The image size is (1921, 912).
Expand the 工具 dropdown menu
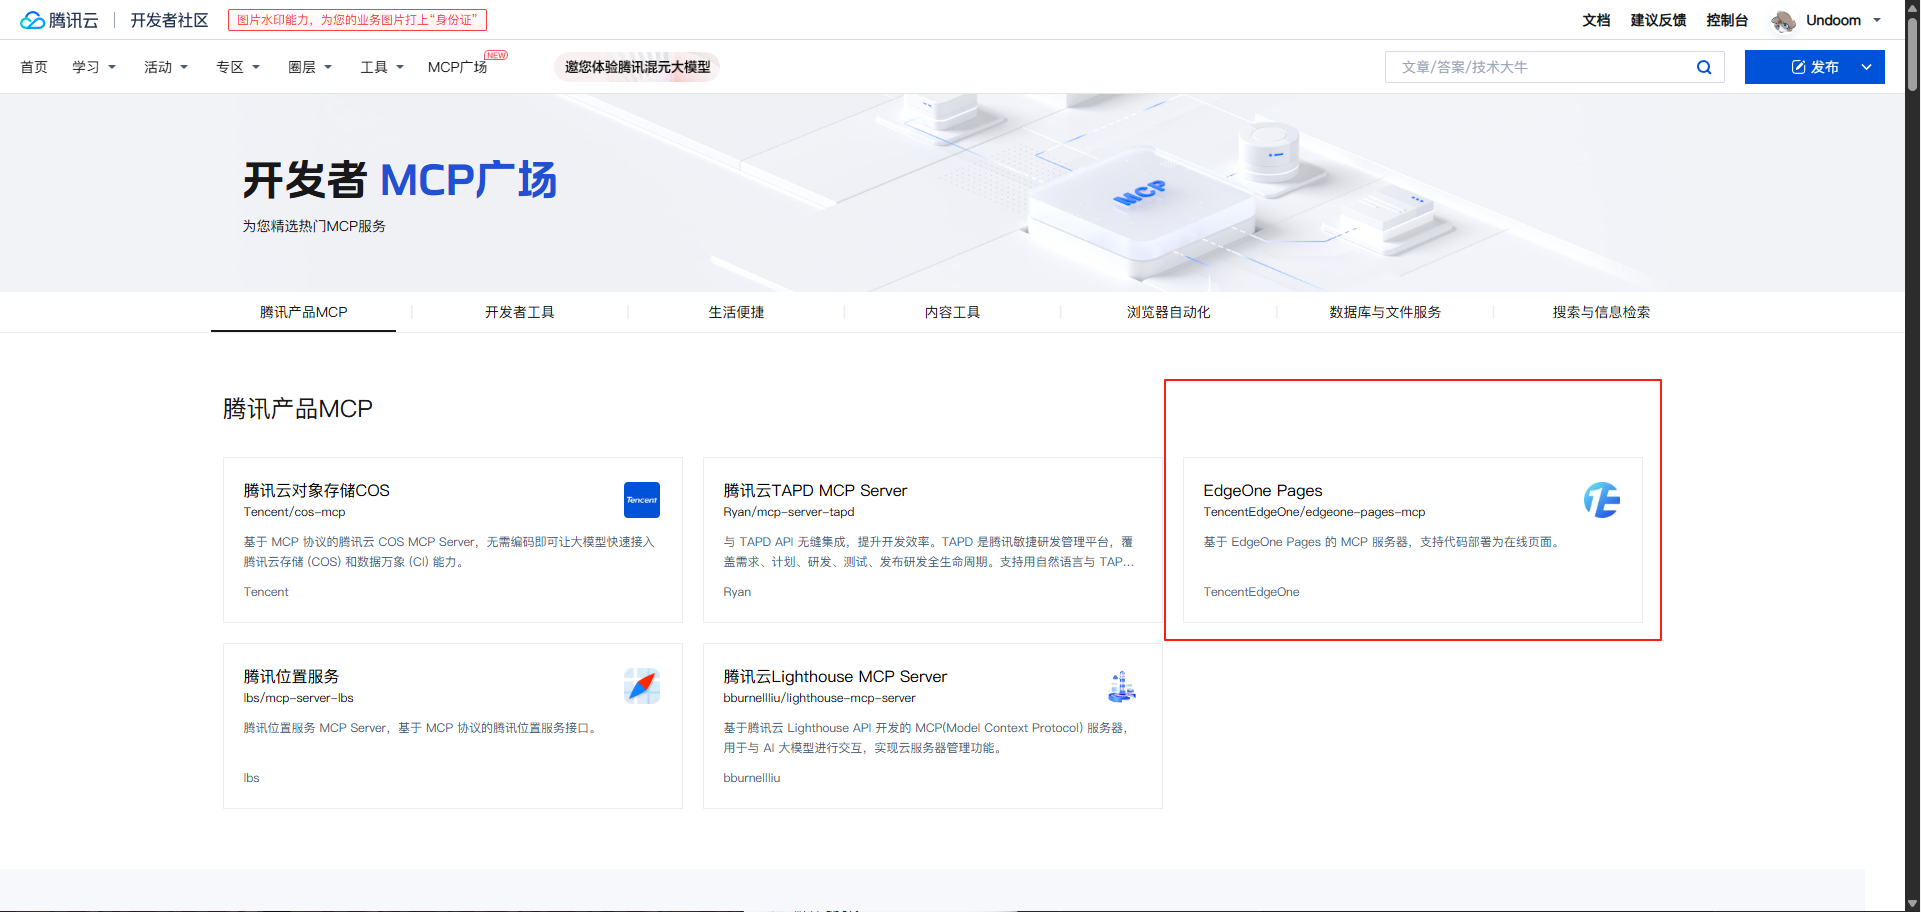pos(382,67)
